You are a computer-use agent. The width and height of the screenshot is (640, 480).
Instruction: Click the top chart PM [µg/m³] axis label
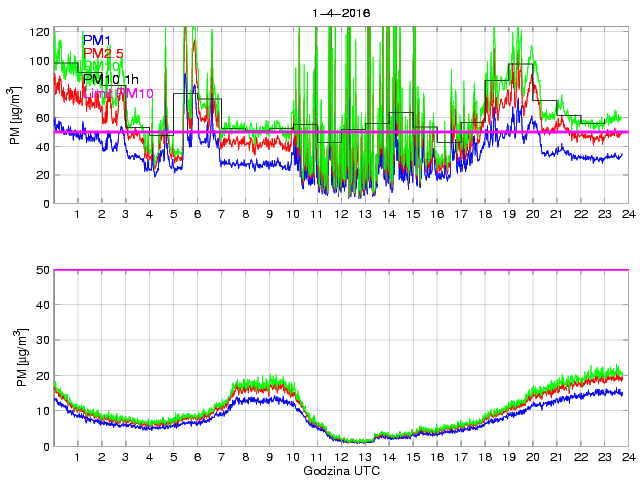14,116
